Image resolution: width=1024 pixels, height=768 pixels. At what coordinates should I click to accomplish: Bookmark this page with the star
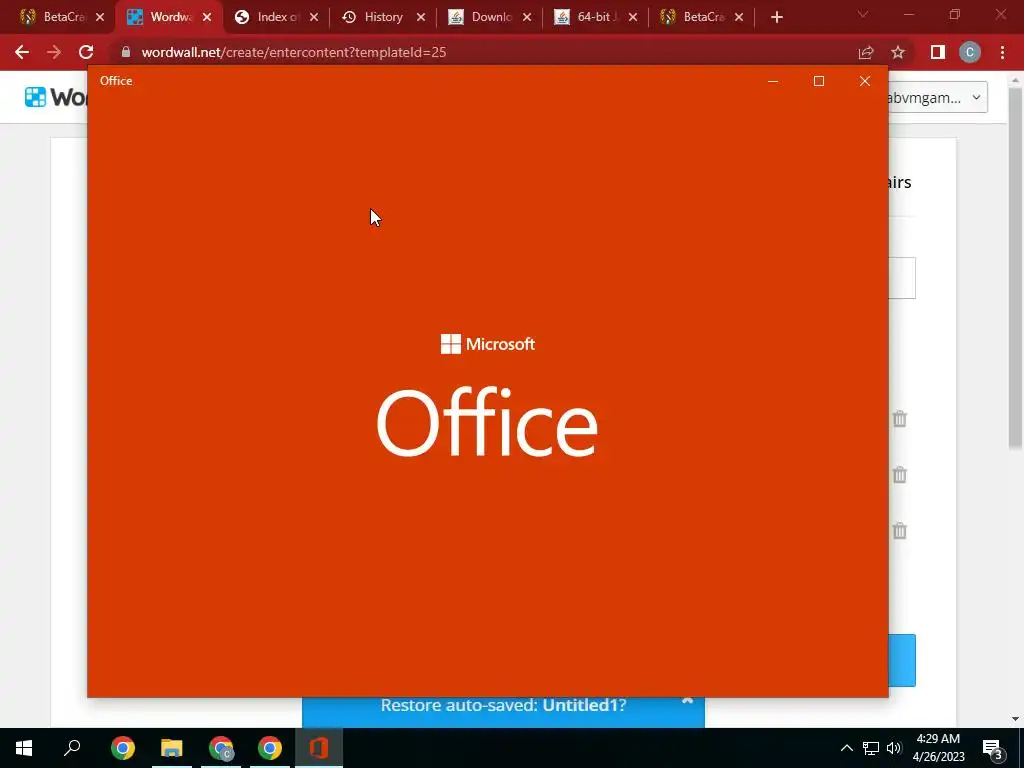898,52
